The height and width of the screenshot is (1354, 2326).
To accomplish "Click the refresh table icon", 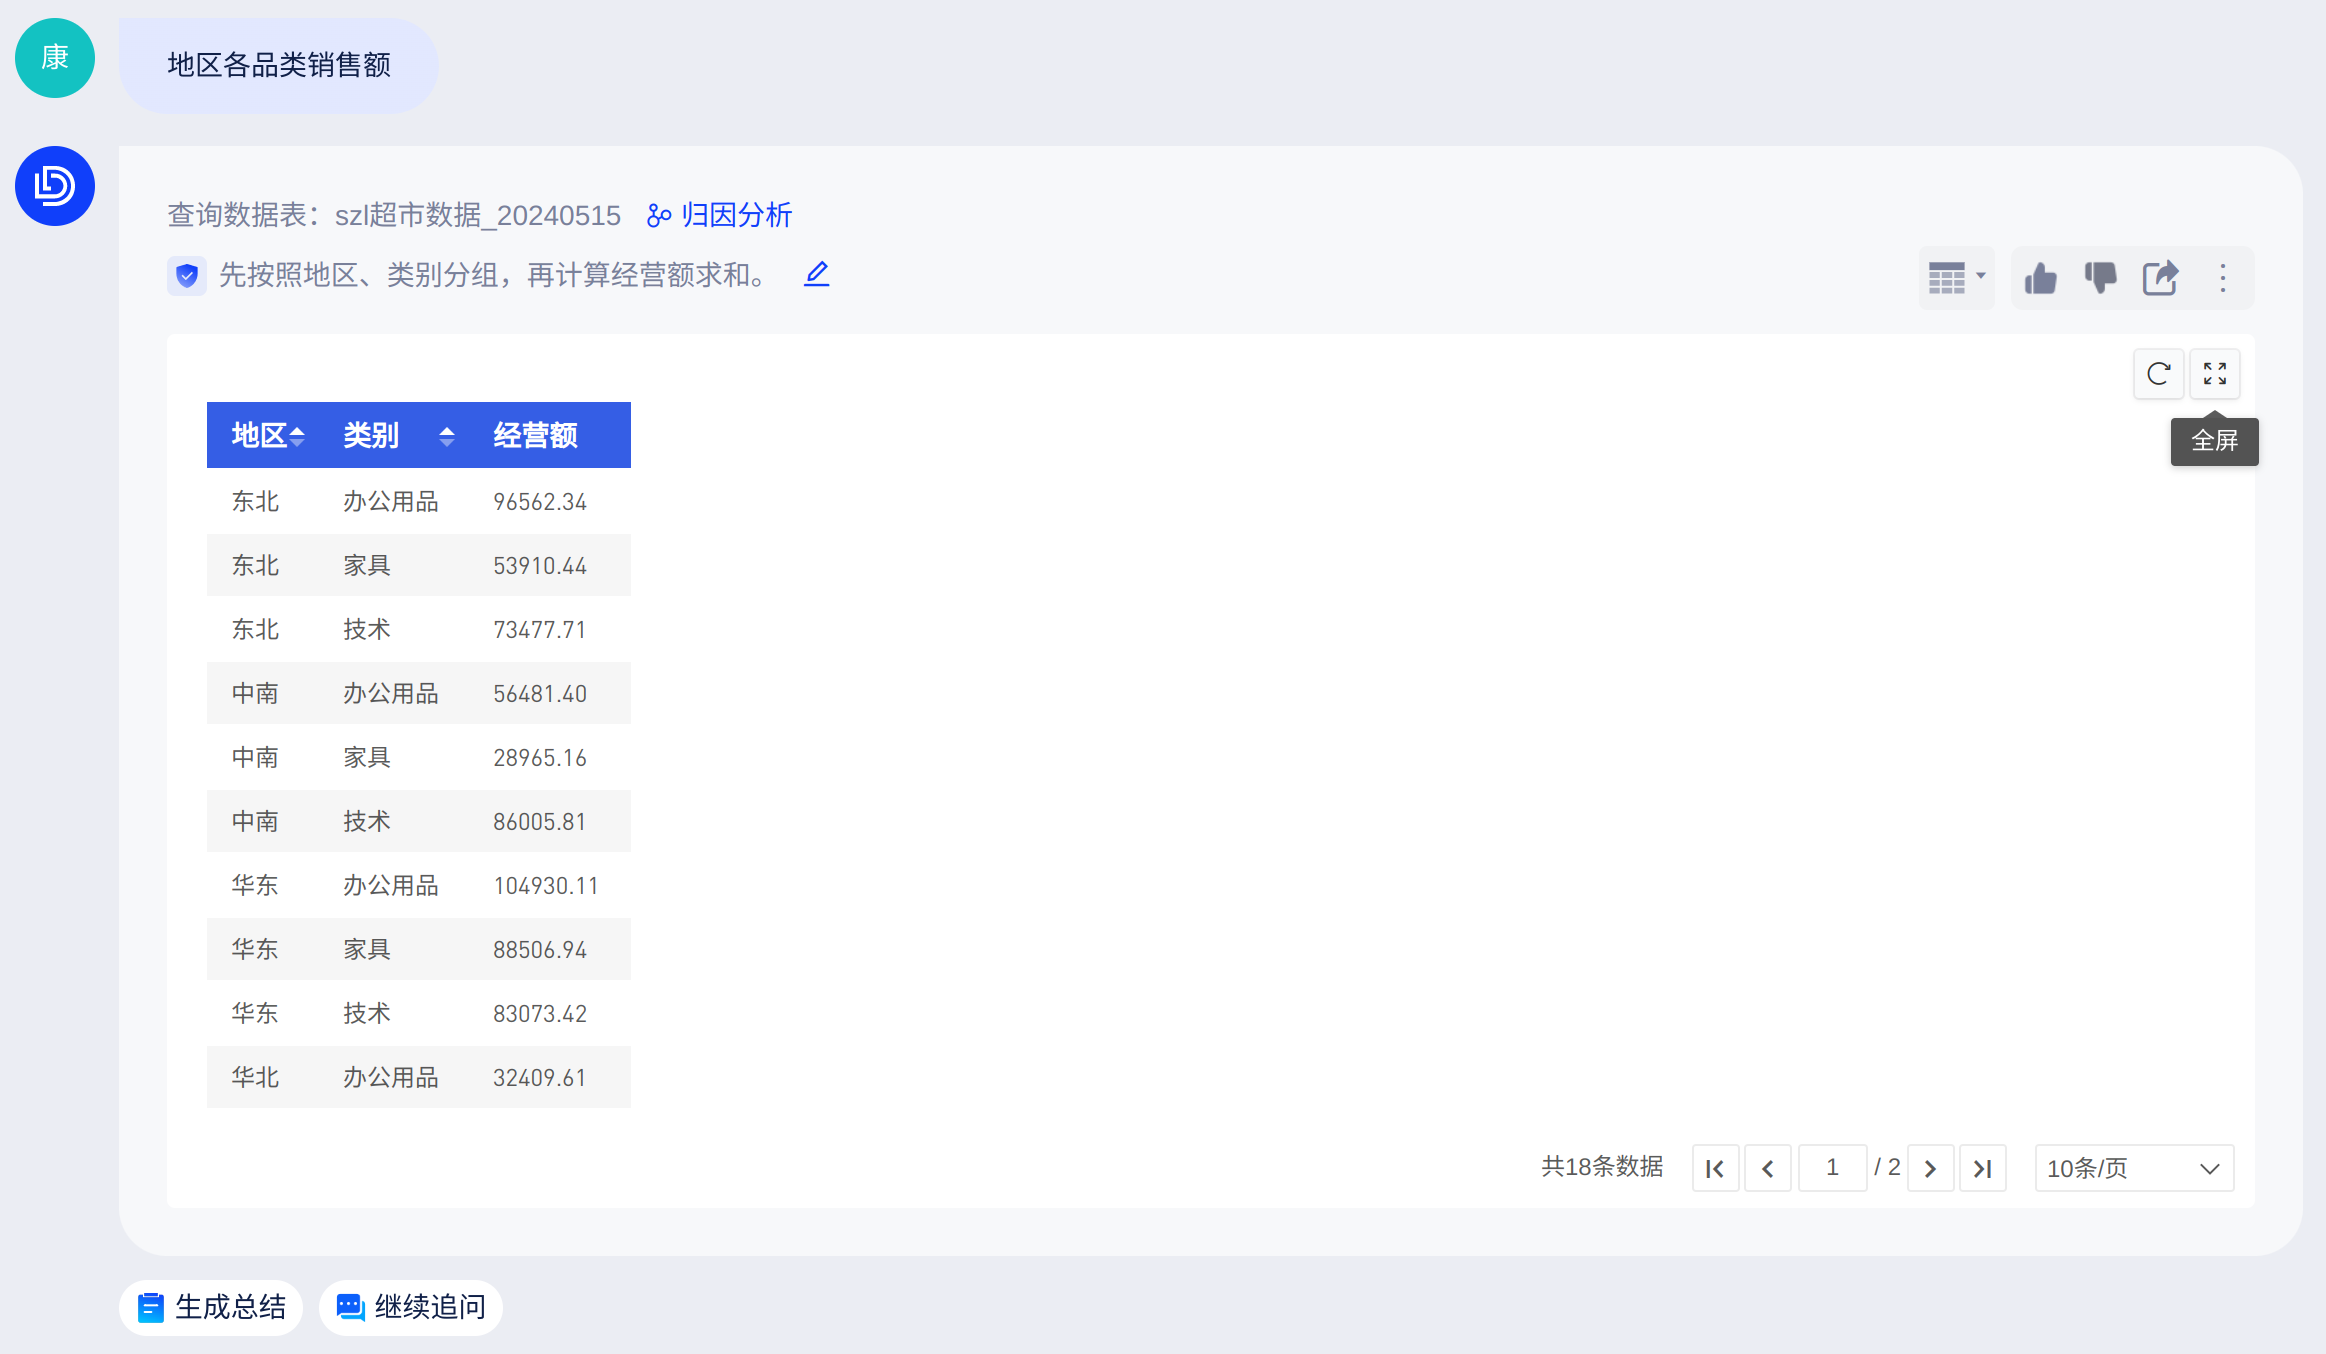I will pyautogui.click(x=2158, y=374).
